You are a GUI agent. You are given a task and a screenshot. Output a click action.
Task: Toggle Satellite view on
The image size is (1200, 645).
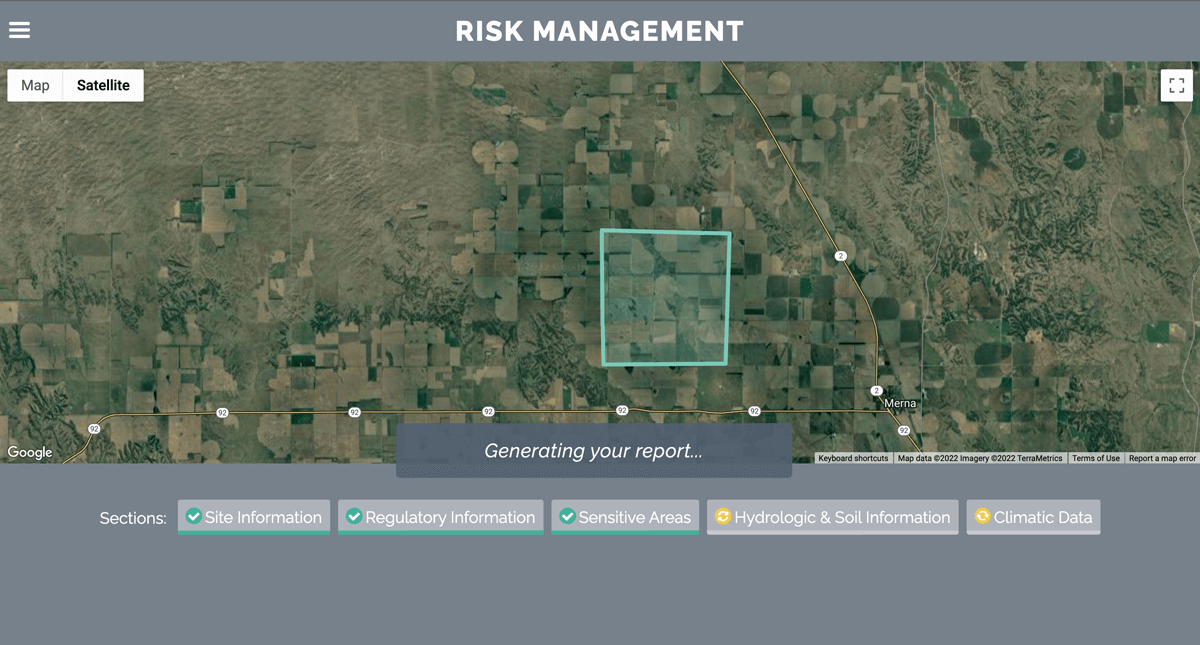coord(103,85)
